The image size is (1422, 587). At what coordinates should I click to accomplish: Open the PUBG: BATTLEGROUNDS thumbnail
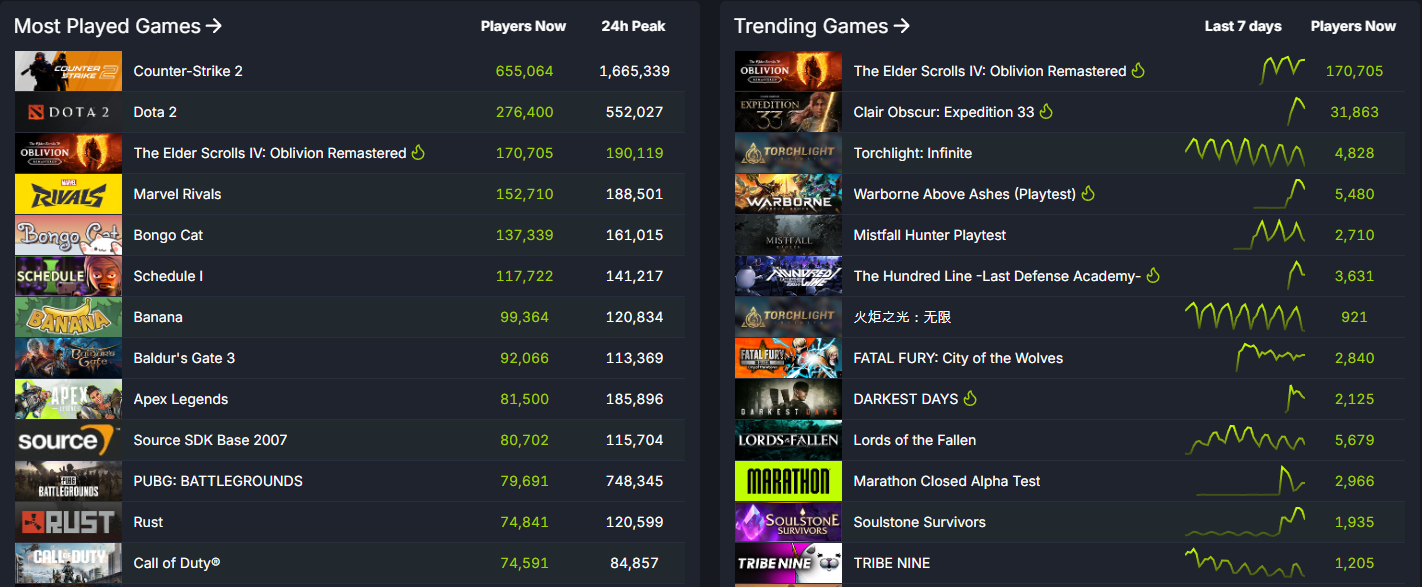tap(68, 481)
